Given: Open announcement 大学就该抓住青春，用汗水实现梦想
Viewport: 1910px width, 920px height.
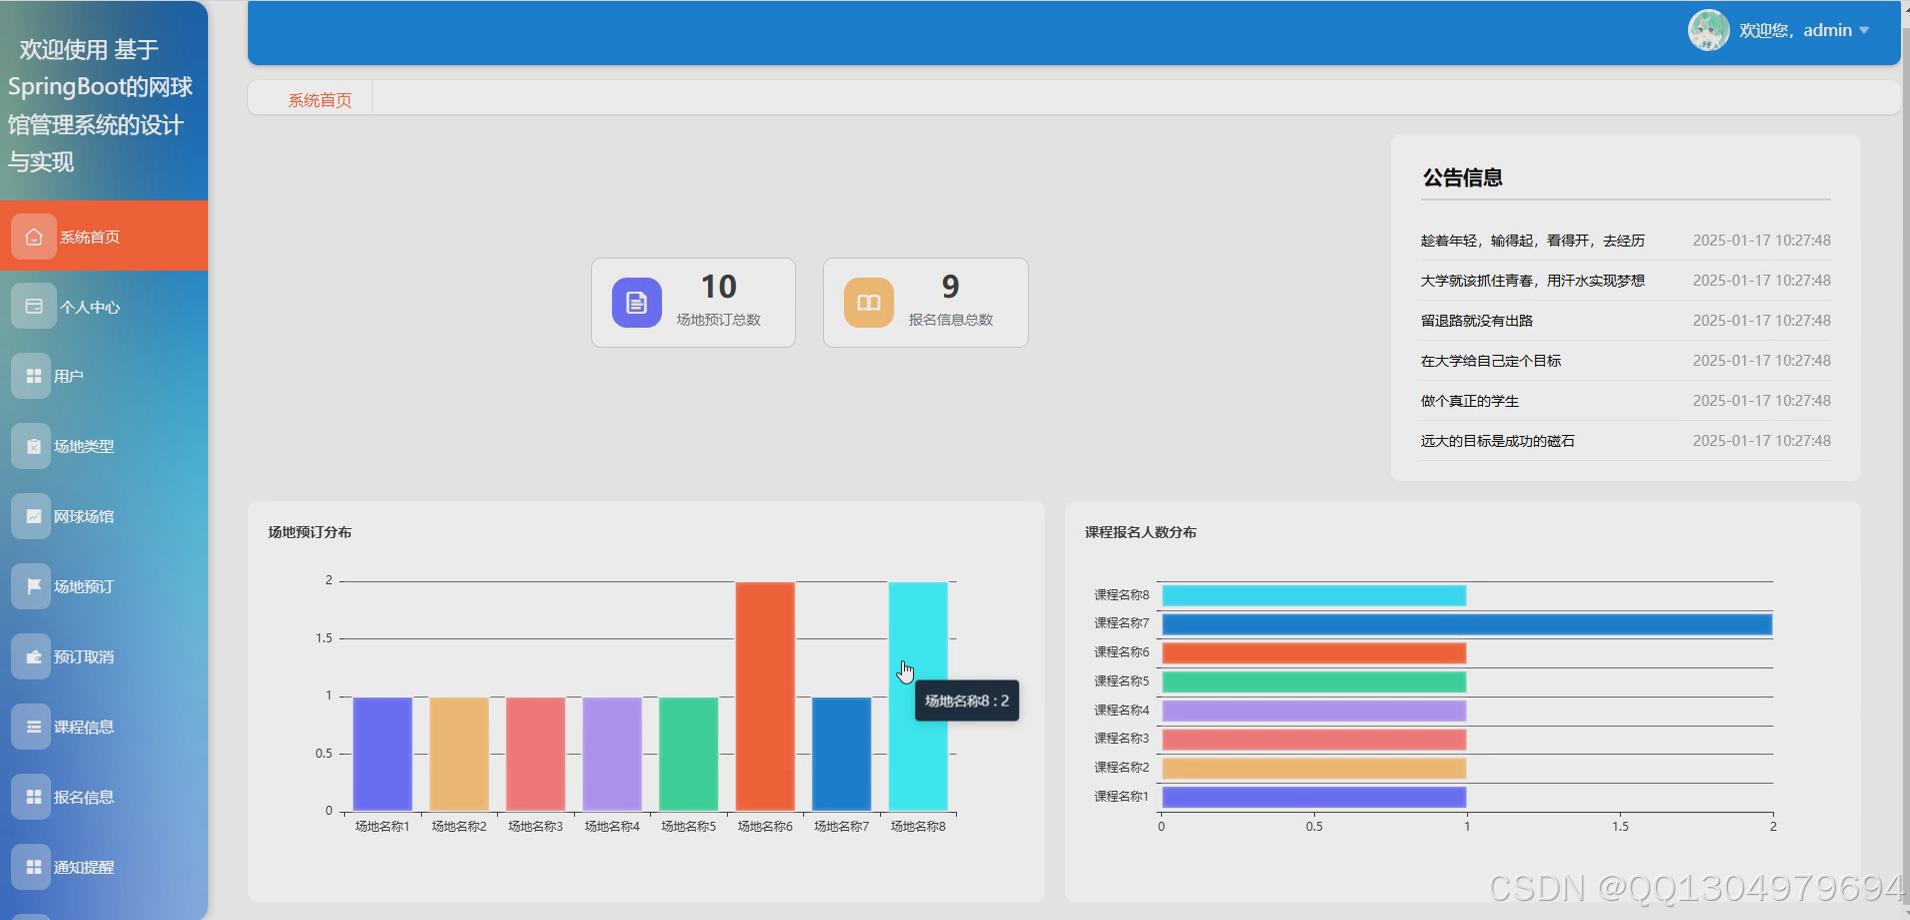Looking at the screenshot, I should (1532, 280).
